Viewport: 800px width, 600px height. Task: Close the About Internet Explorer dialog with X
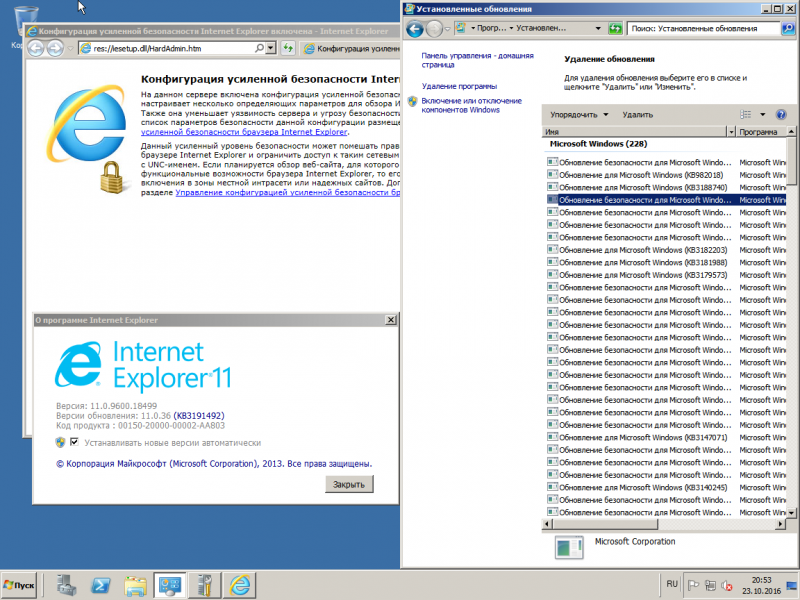pyautogui.click(x=391, y=320)
